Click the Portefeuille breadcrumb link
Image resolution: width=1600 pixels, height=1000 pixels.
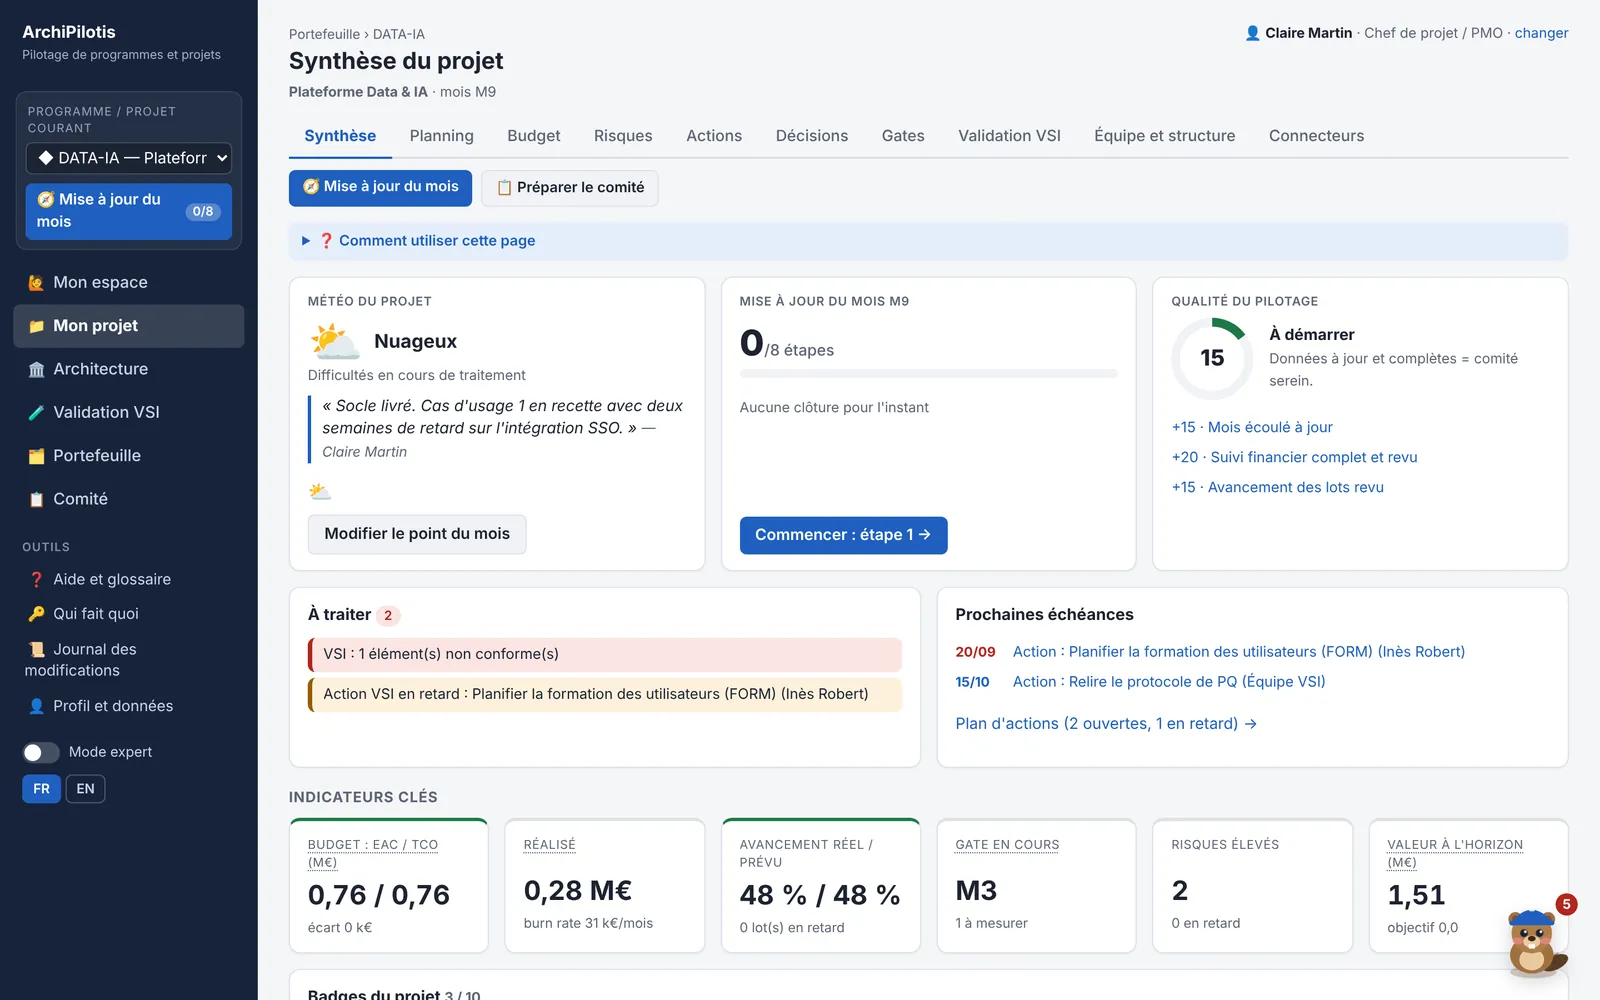(324, 34)
